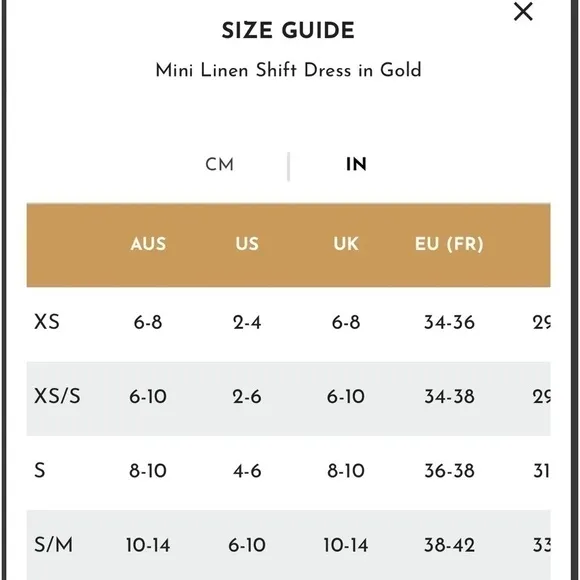This screenshot has width=580, height=580.
Task: Click the UK column header
Action: click(346, 244)
